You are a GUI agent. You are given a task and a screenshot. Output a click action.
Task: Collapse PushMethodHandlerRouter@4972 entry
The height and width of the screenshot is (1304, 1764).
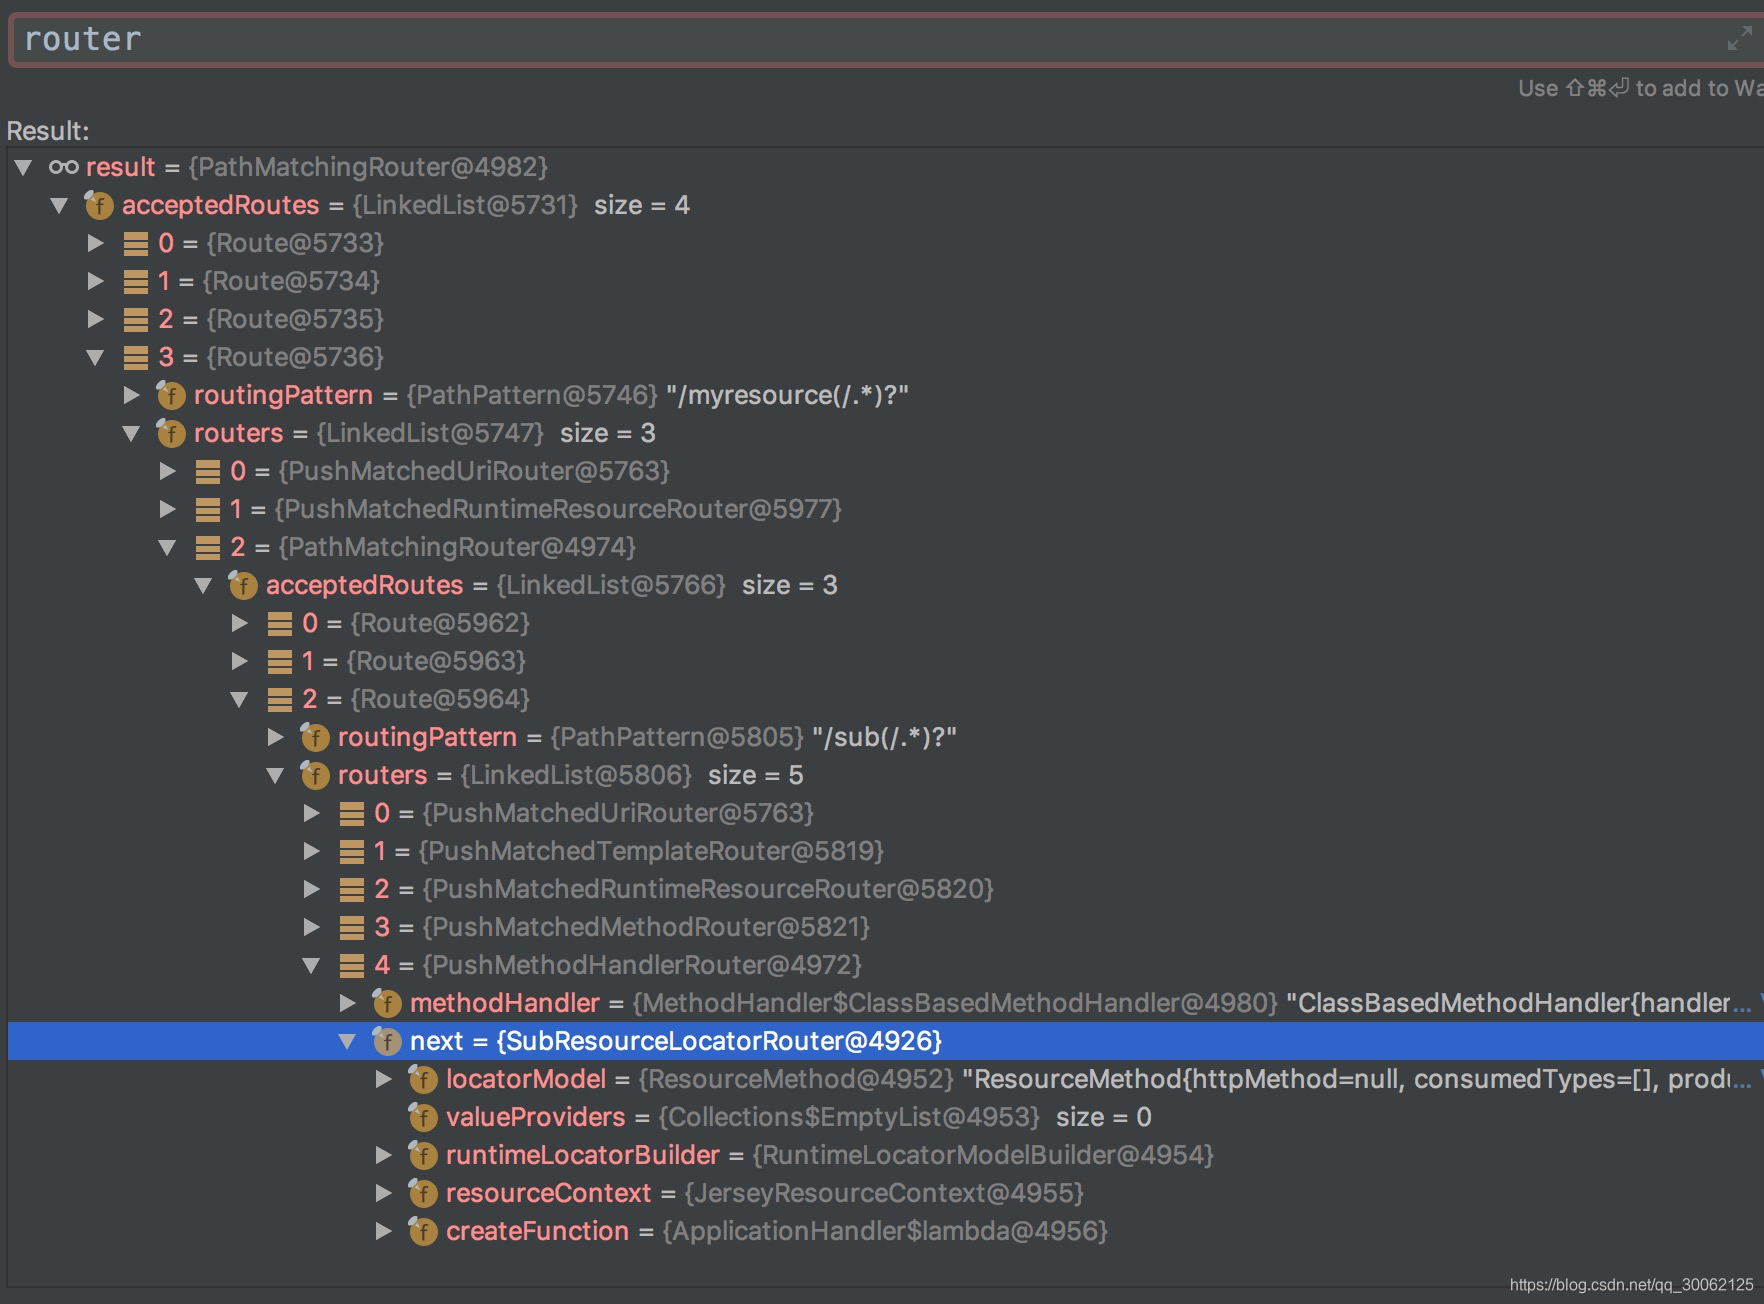coord(311,965)
